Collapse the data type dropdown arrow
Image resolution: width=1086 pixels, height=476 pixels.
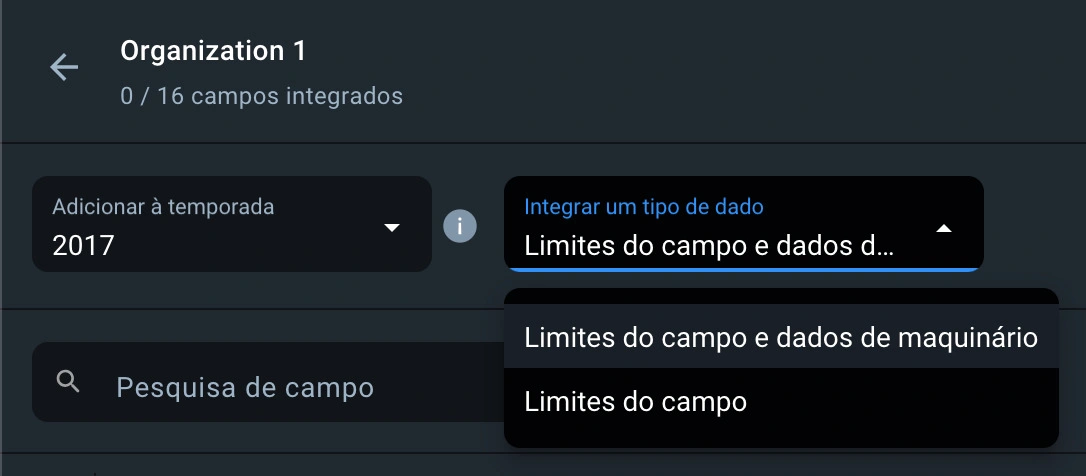943,228
